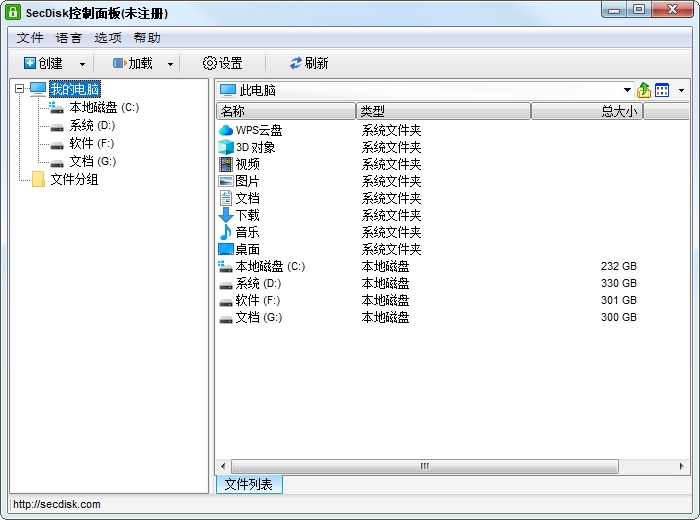Screen dimensions: 700x520
Task: Open the 语言 menu
Action: pos(69,38)
